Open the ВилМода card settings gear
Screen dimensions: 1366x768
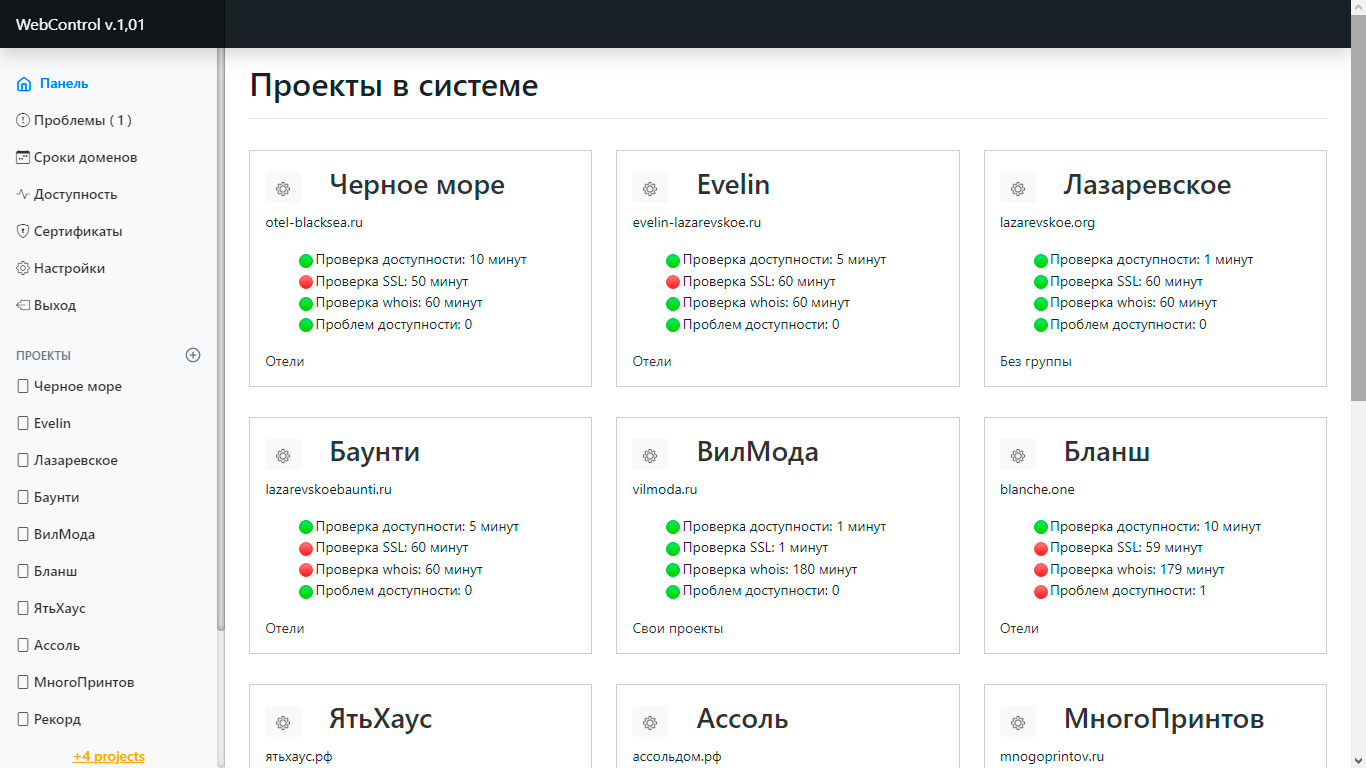650,455
